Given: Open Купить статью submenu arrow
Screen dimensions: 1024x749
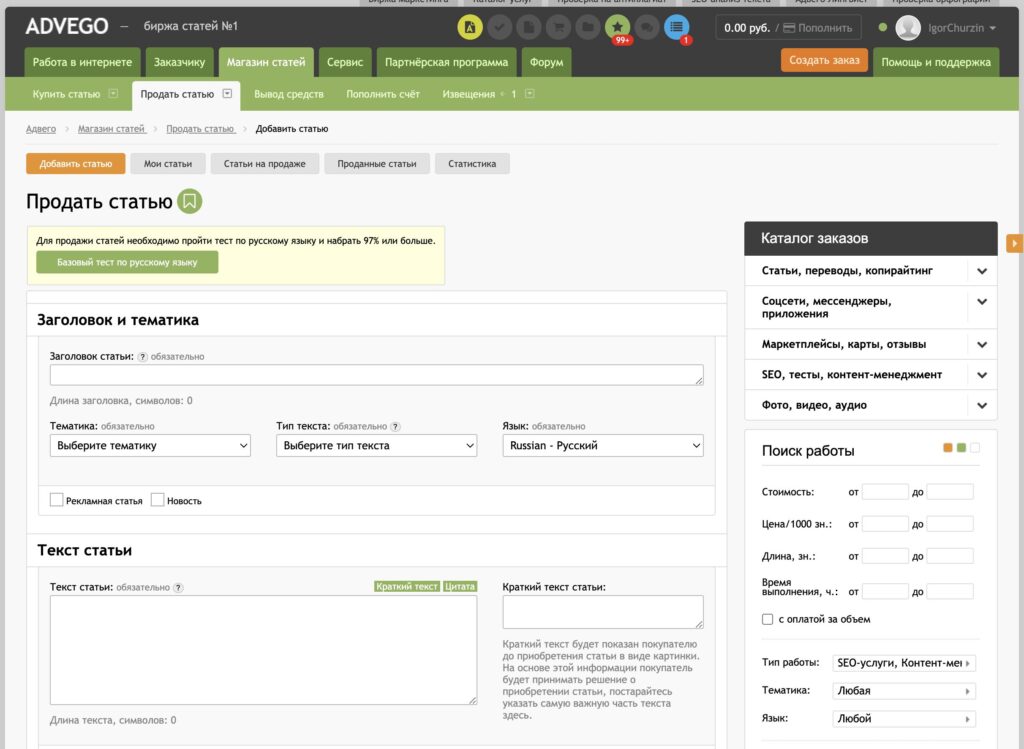Looking at the screenshot, I should pyautogui.click(x=113, y=93).
